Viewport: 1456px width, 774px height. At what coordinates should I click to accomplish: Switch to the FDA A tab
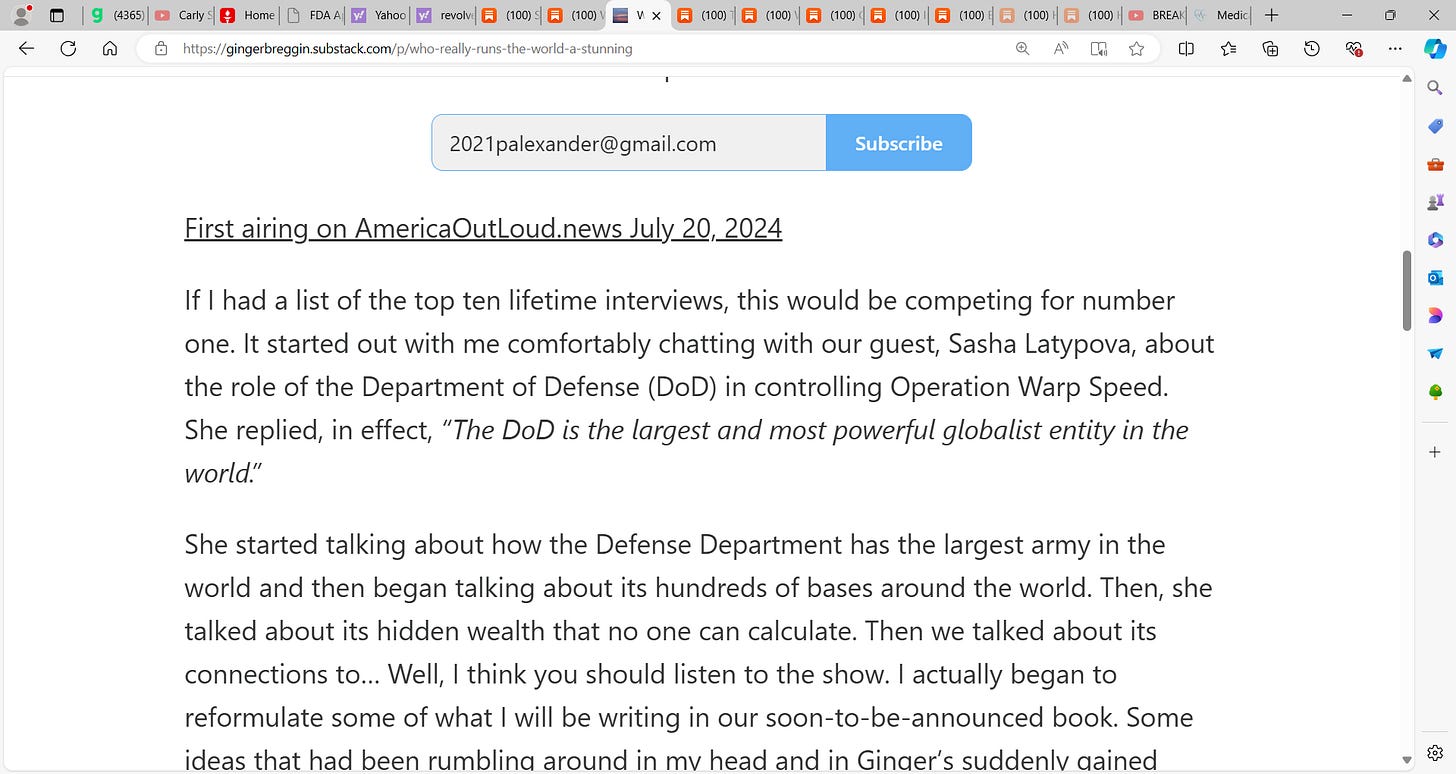tap(313, 15)
